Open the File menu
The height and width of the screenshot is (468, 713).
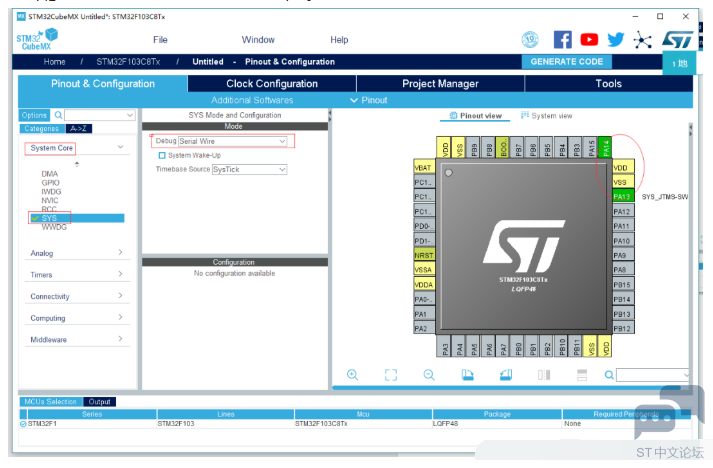tap(160, 40)
